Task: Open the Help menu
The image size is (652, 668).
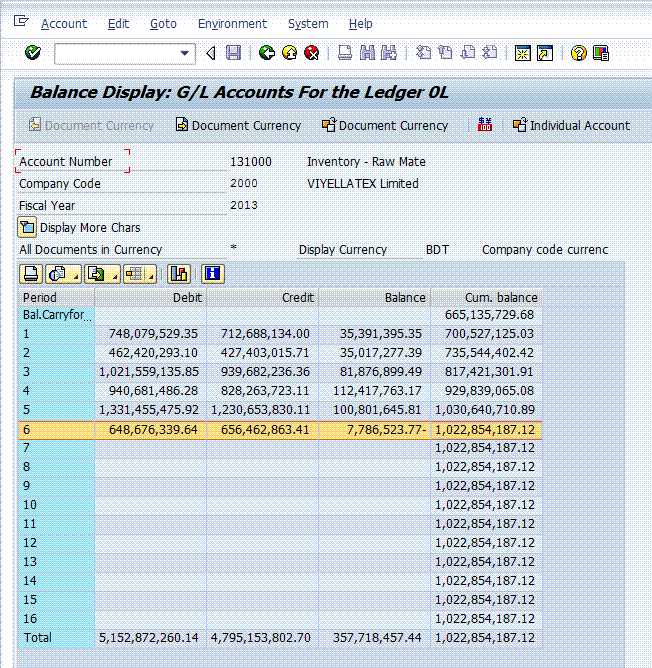Action: (x=361, y=24)
